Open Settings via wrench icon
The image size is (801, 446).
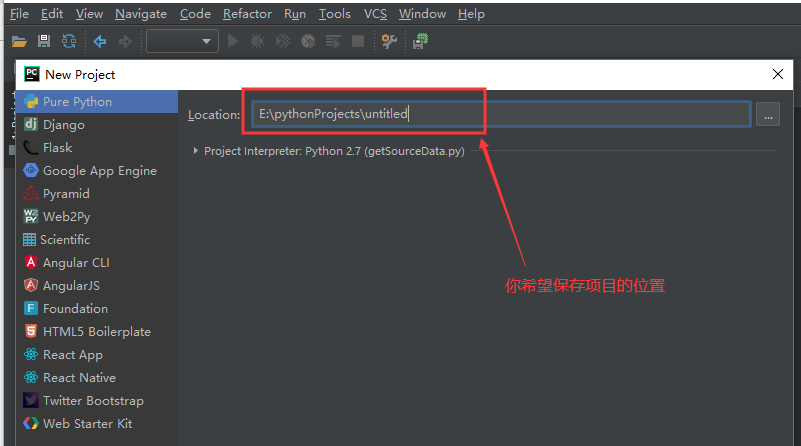pyautogui.click(x=389, y=41)
